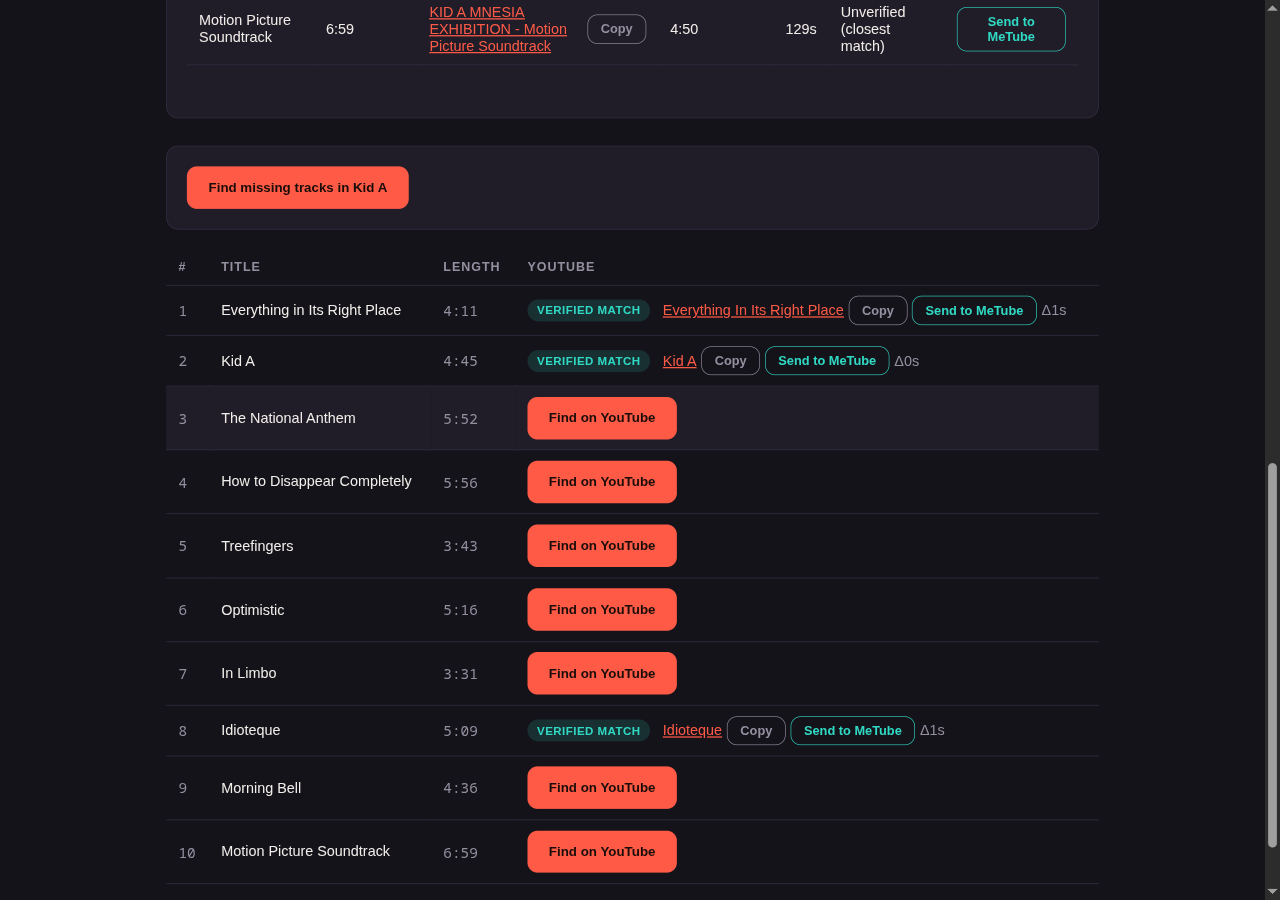Find The National Anthem on YouTube
This screenshot has height=900, width=1280.
click(x=602, y=418)
